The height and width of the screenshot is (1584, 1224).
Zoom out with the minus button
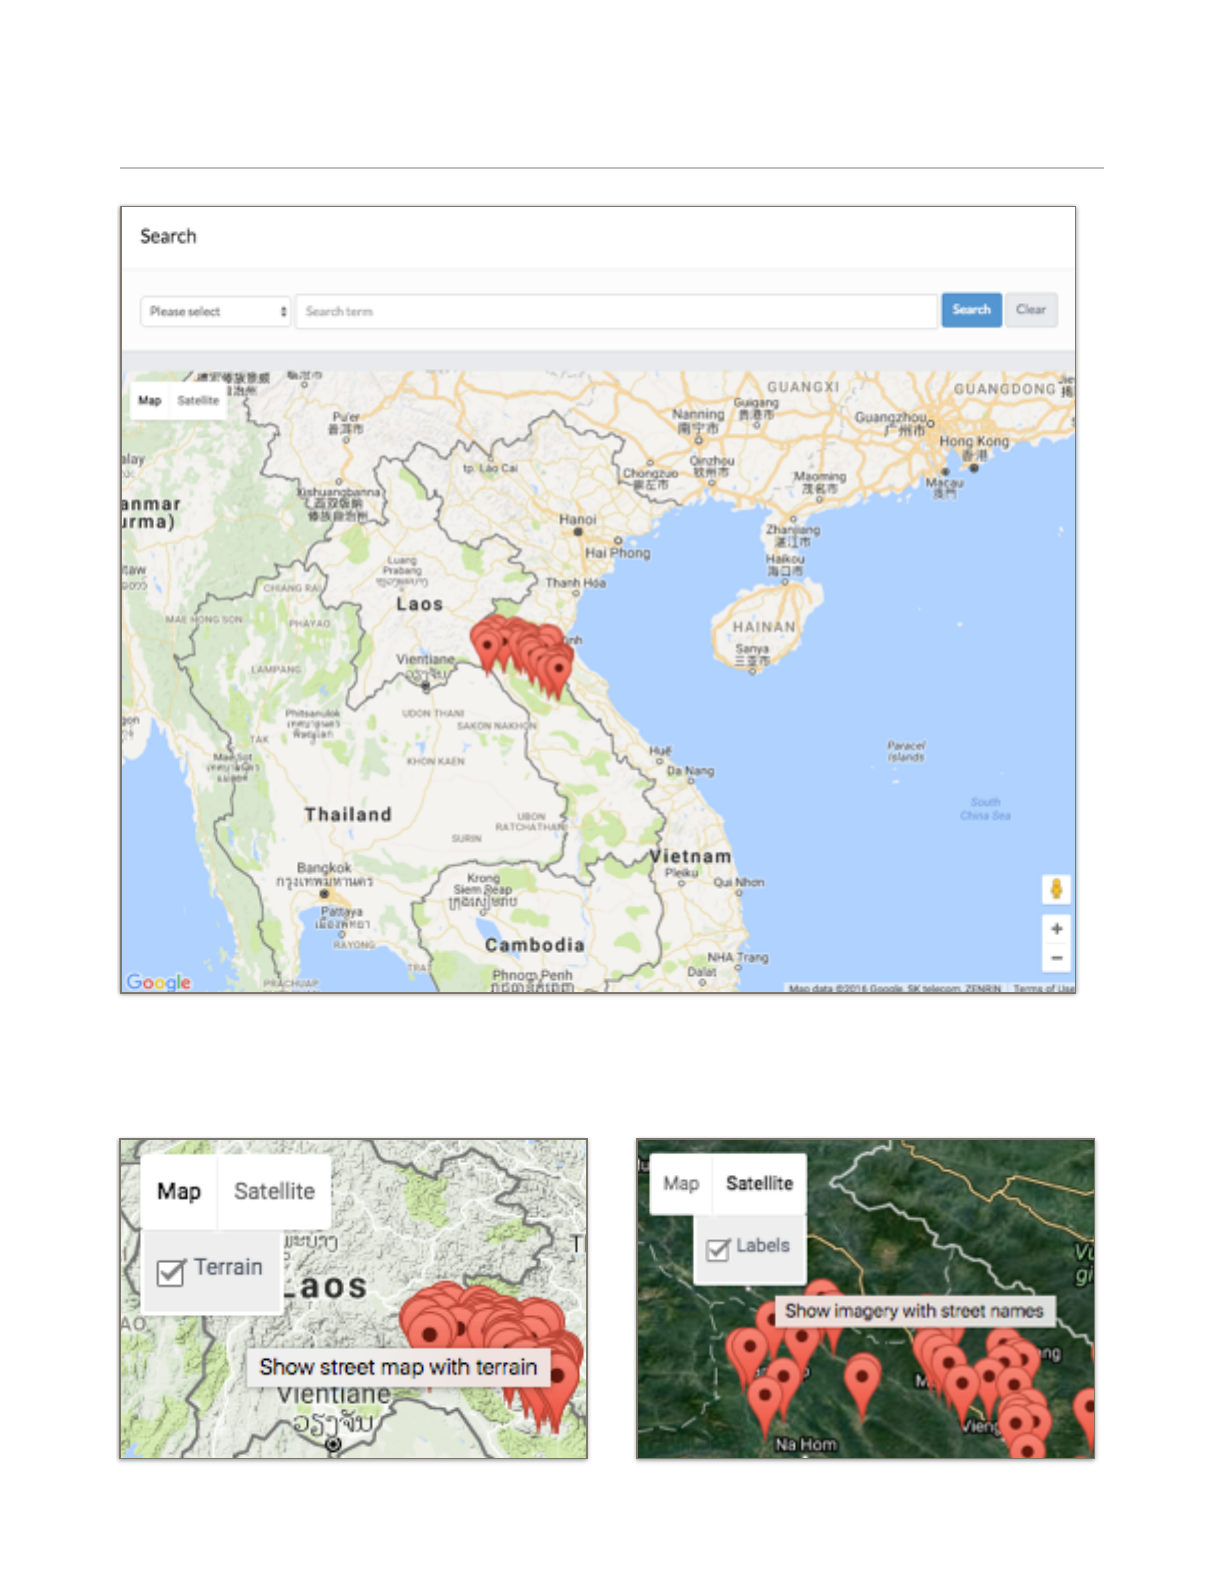point(1056,958)
